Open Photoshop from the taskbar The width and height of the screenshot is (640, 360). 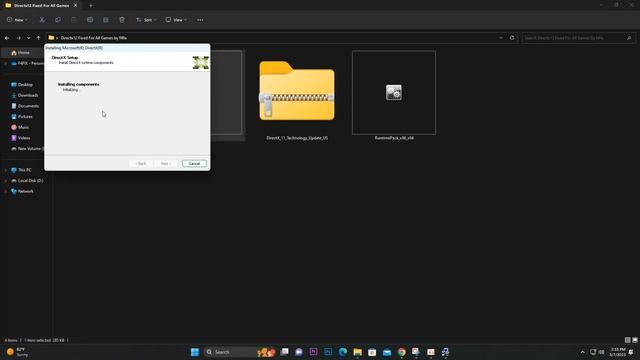pos(328,352)
